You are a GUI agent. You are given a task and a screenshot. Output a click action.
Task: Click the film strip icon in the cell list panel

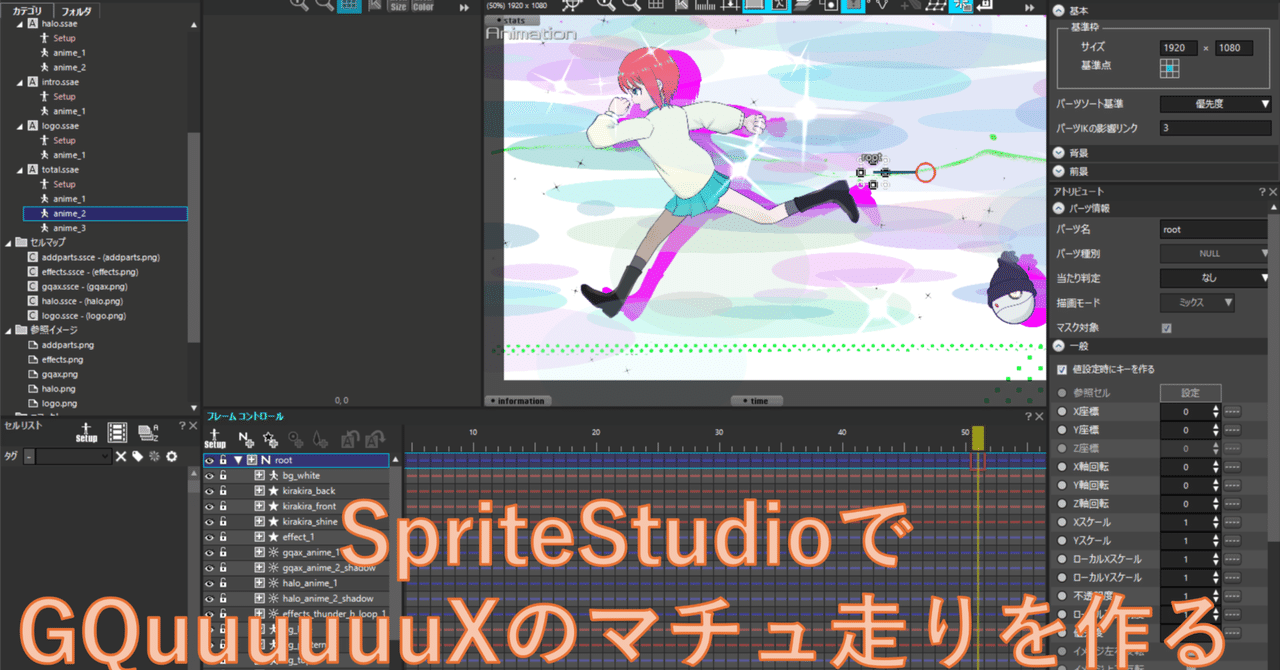pos(118,432)
